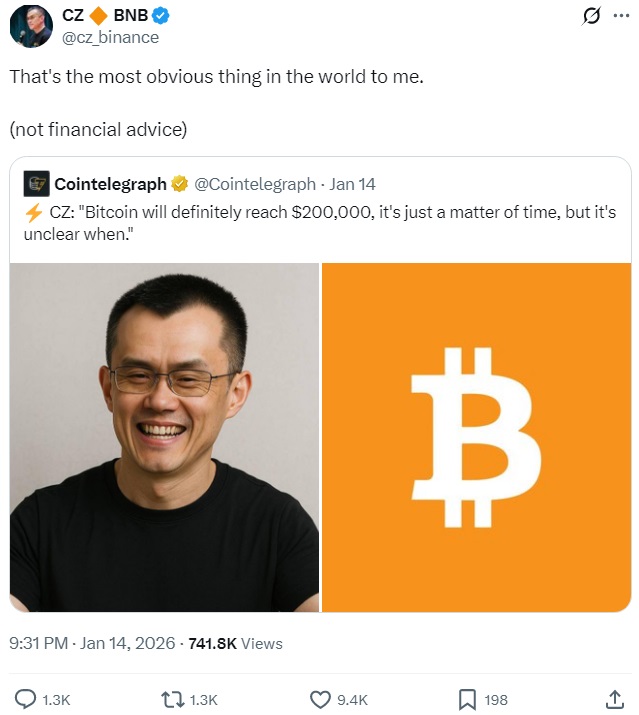The height and width of the screenshot is (715, 639).
Task: Open the Grok slashed-circle icon
Action: [x=591, y=16]
